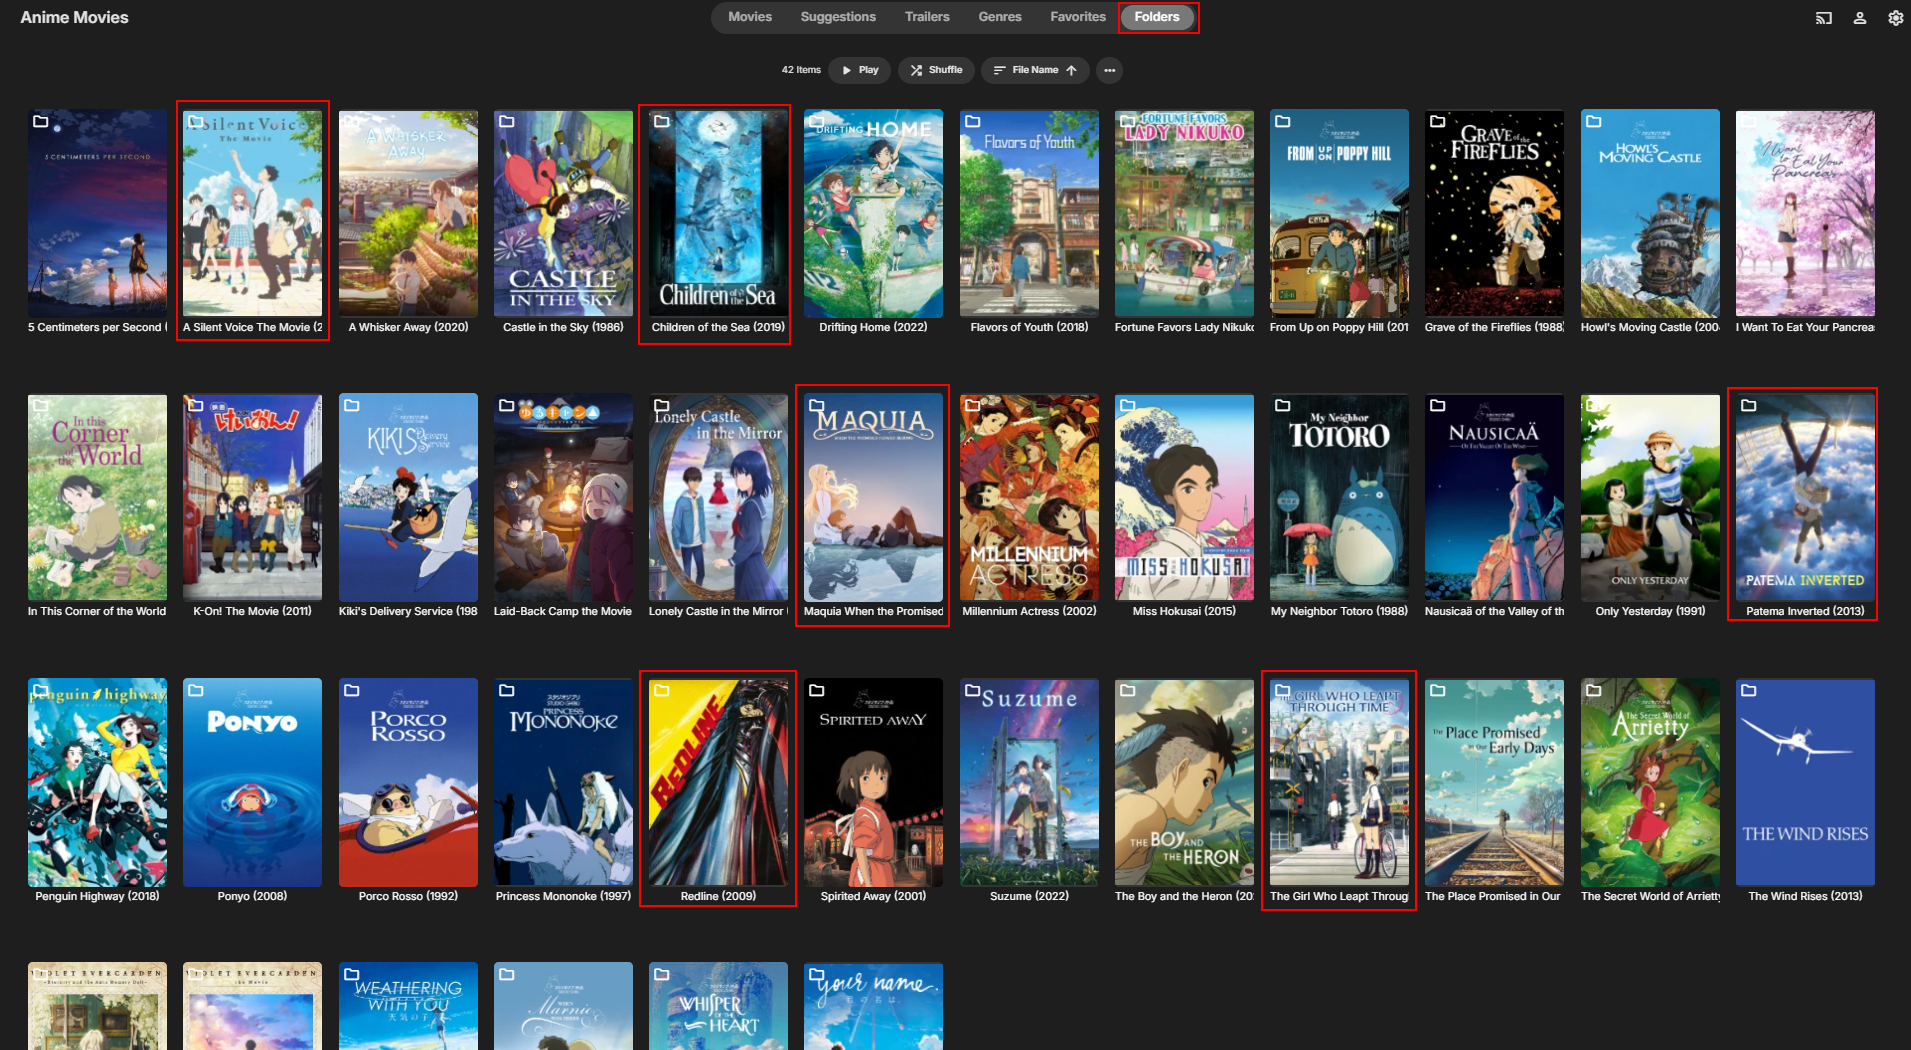The image size is (1911, 1050).
Task: Open the File Name sort menu
Action: pyautogui.click(x=1036, y=70)
